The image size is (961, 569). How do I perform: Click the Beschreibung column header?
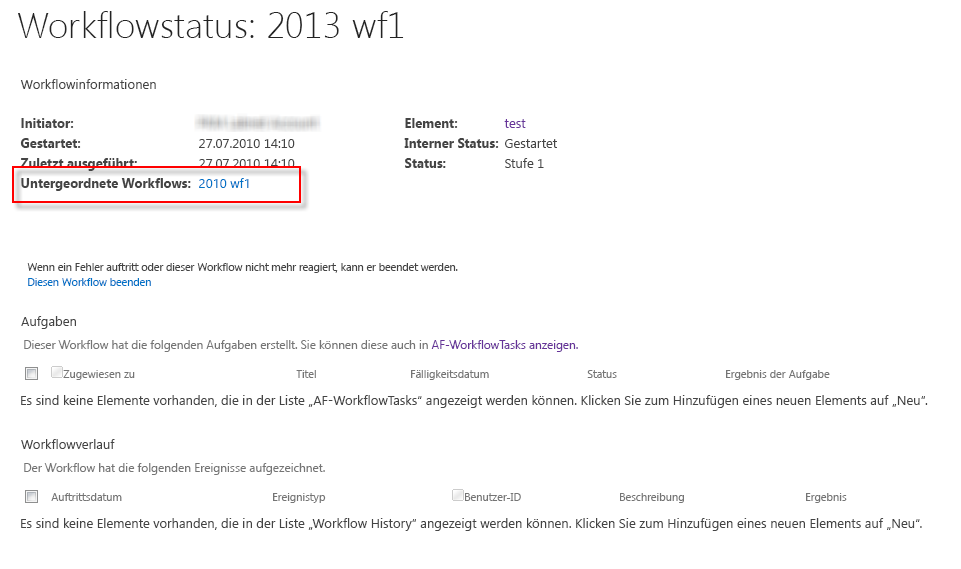click(x=651, y=497)
